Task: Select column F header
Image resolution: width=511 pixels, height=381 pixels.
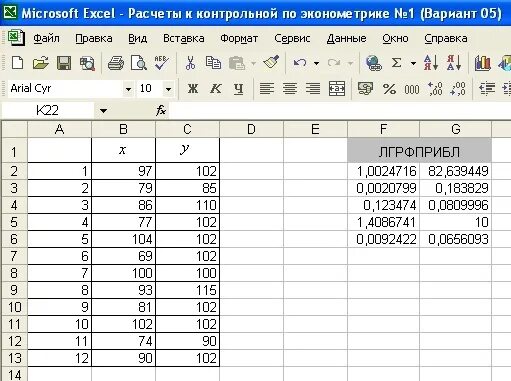Action: point(383,129)
